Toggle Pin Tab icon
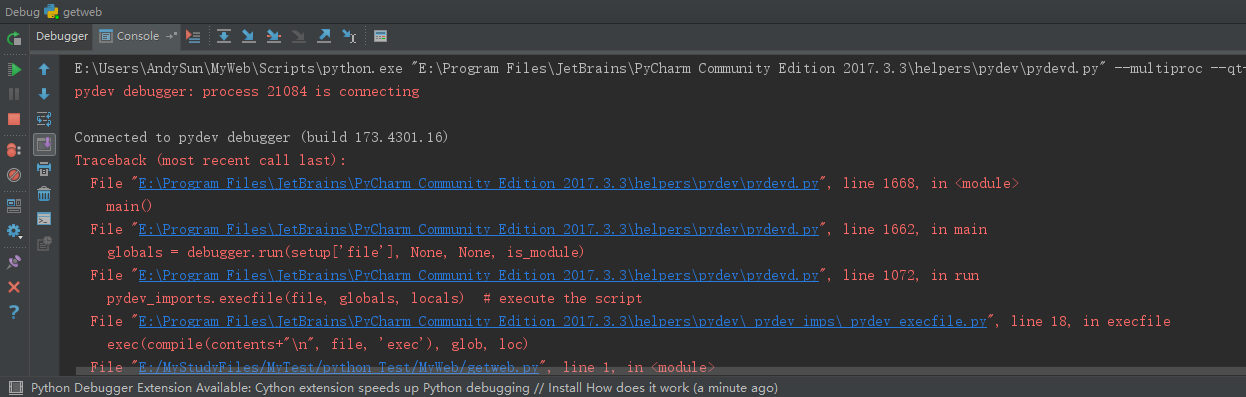1246x397 pixels. pos(14,261)
